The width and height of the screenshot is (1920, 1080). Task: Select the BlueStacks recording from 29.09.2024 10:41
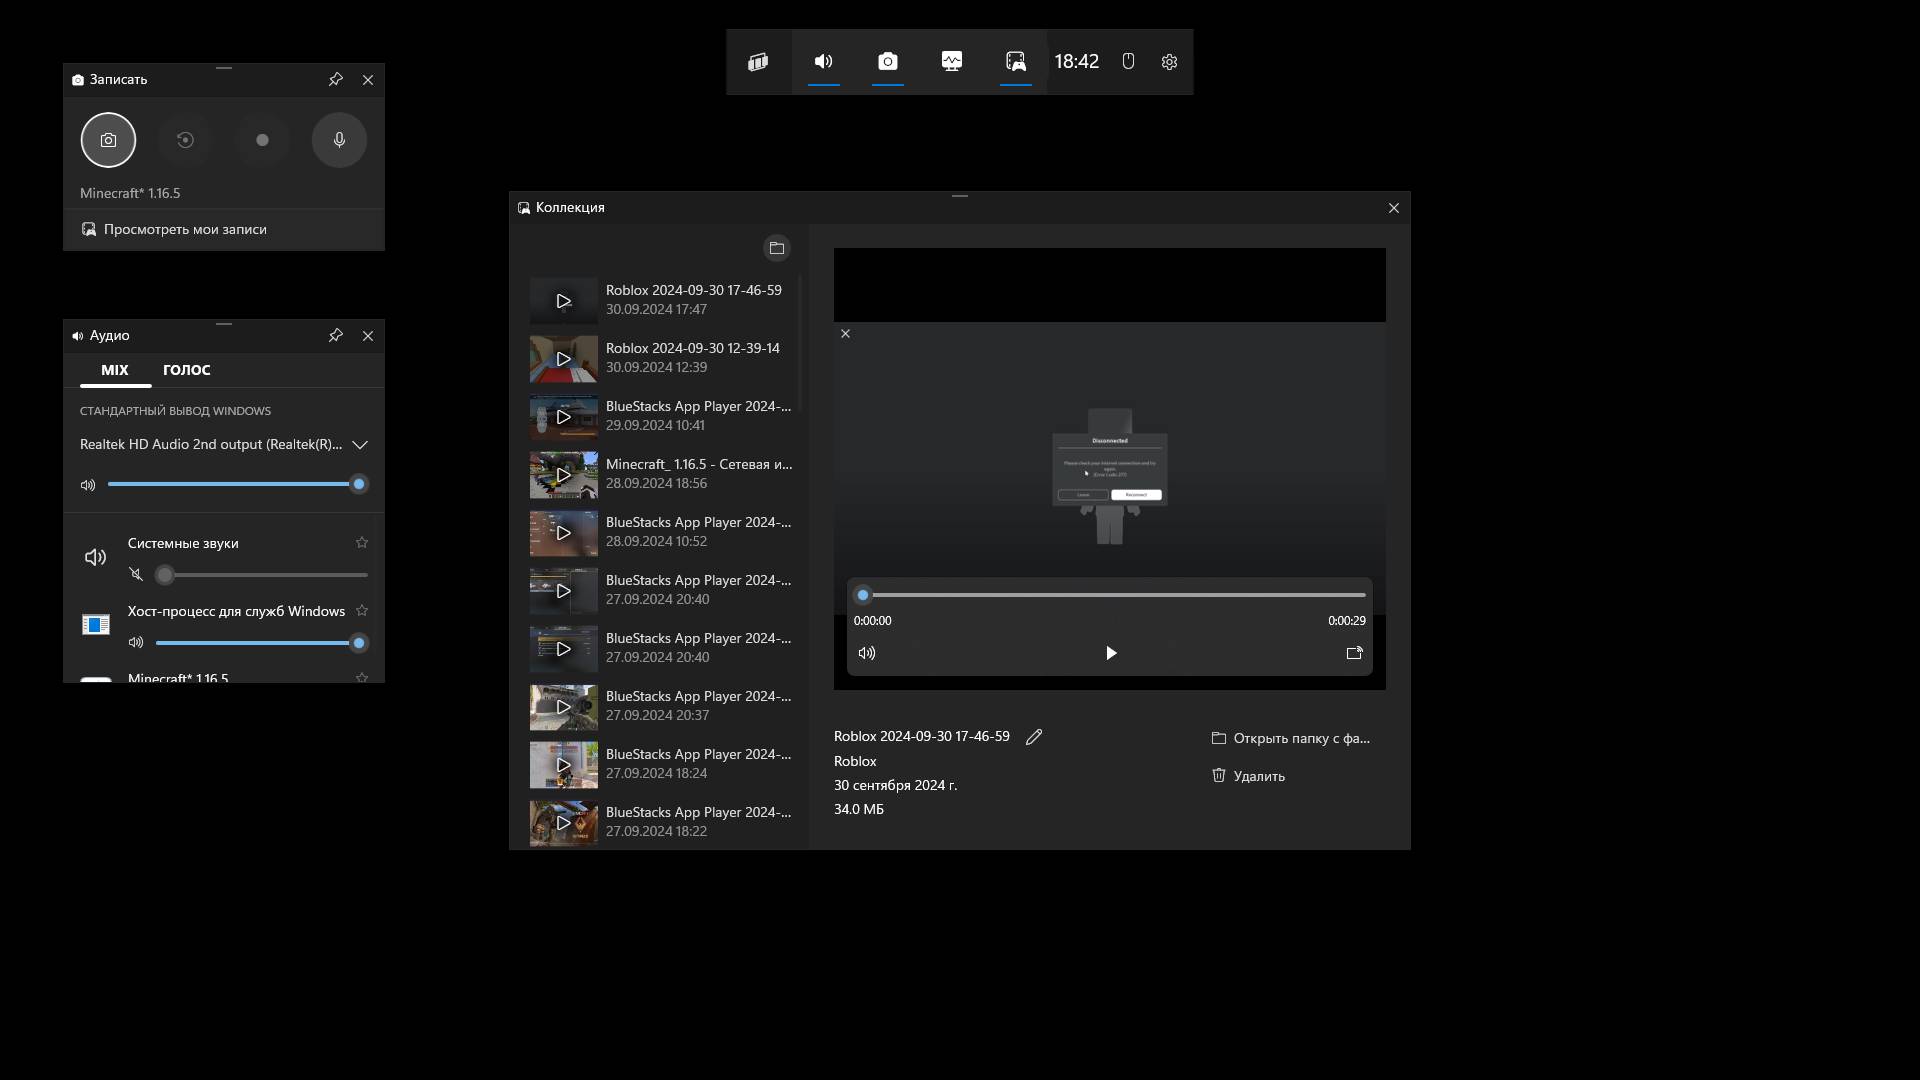point(662,416)
